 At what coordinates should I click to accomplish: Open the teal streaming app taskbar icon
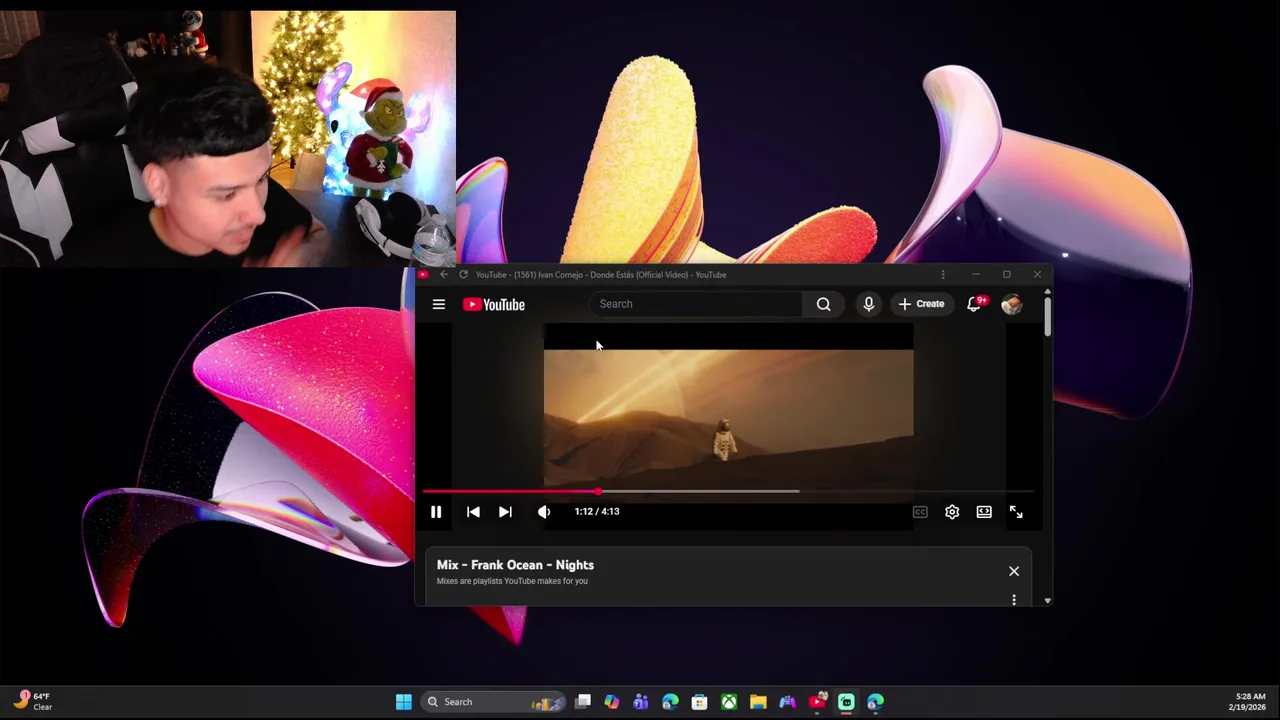(x=846, y=702)
